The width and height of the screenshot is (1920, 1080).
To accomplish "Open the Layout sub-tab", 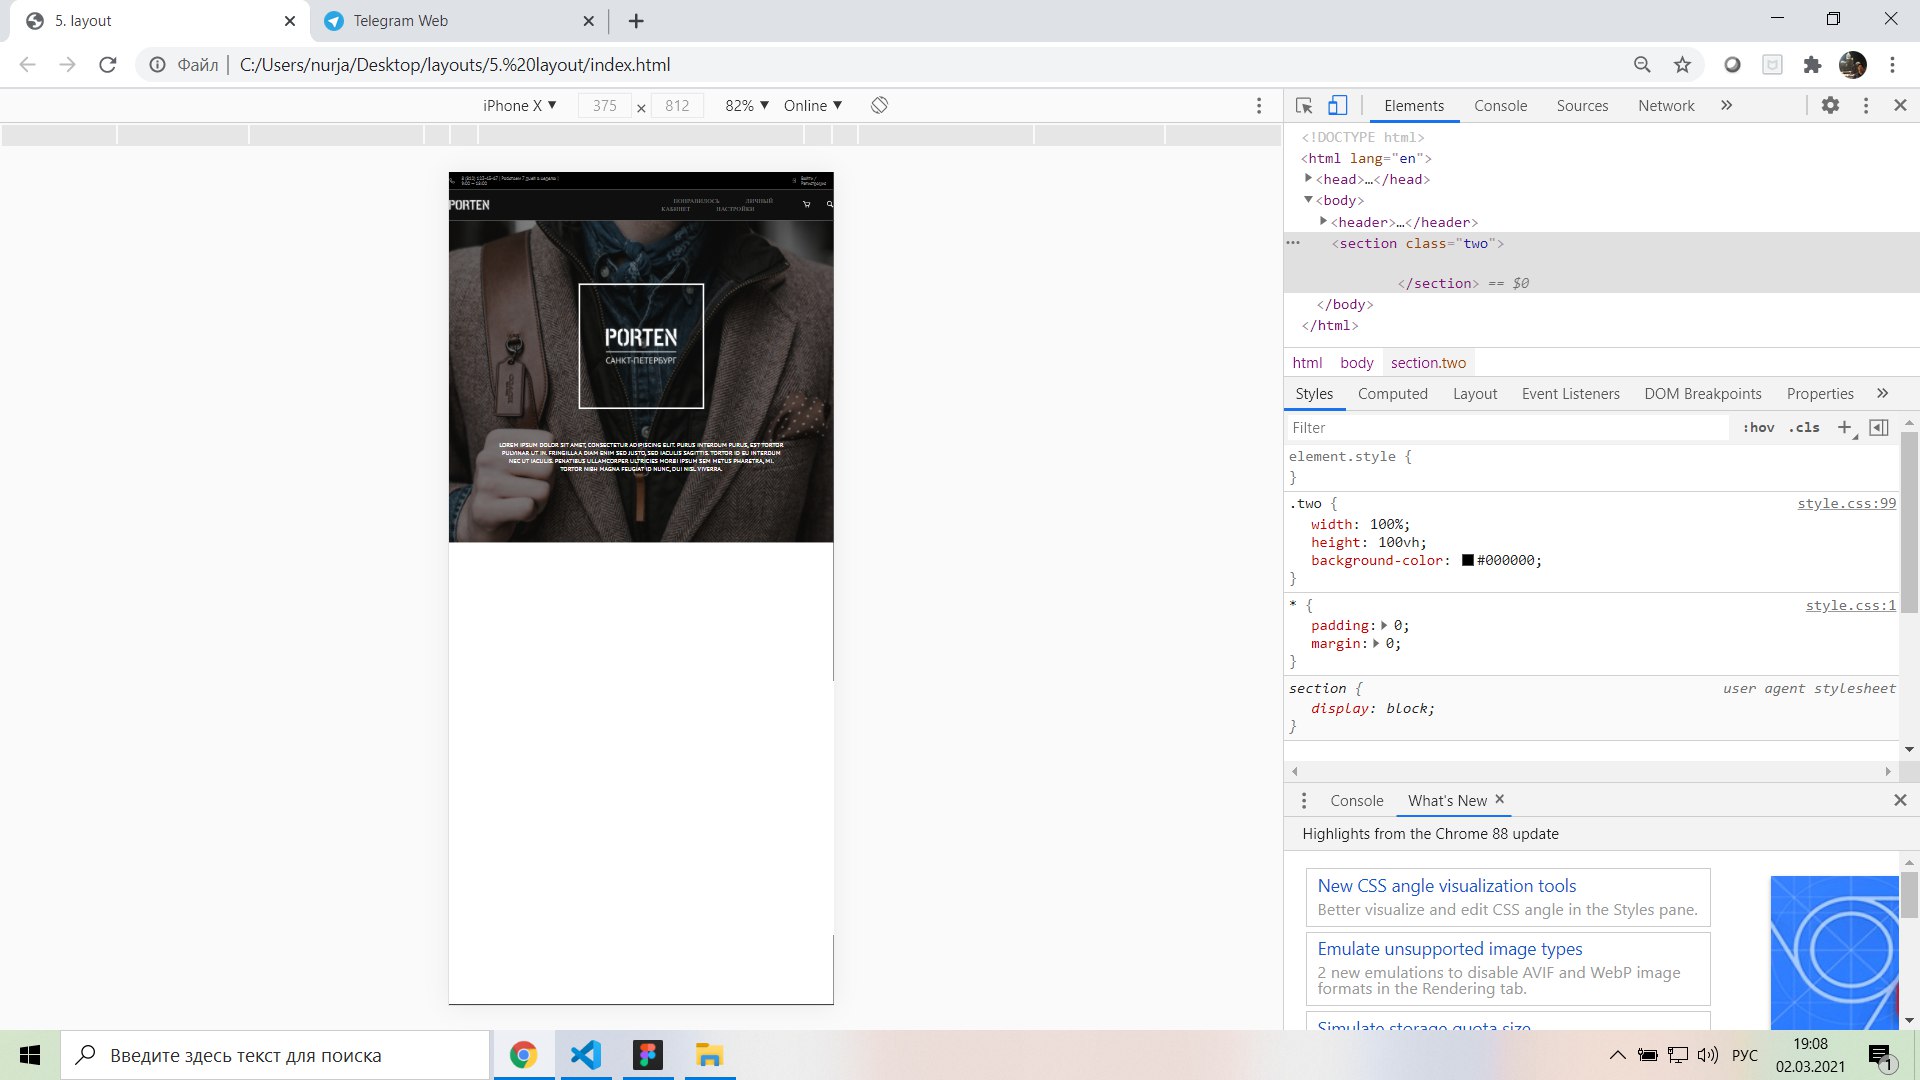I will 1475,394.
